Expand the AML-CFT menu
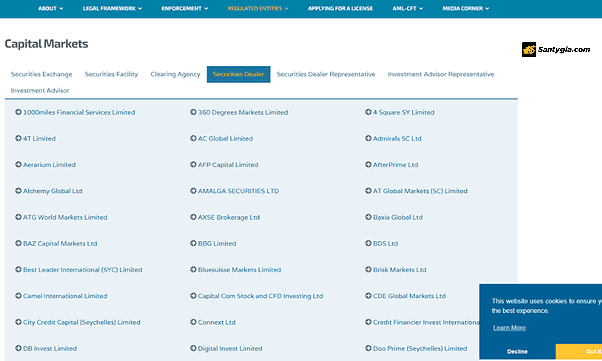This screenshot has width=602, height=361. pos(407,8)
